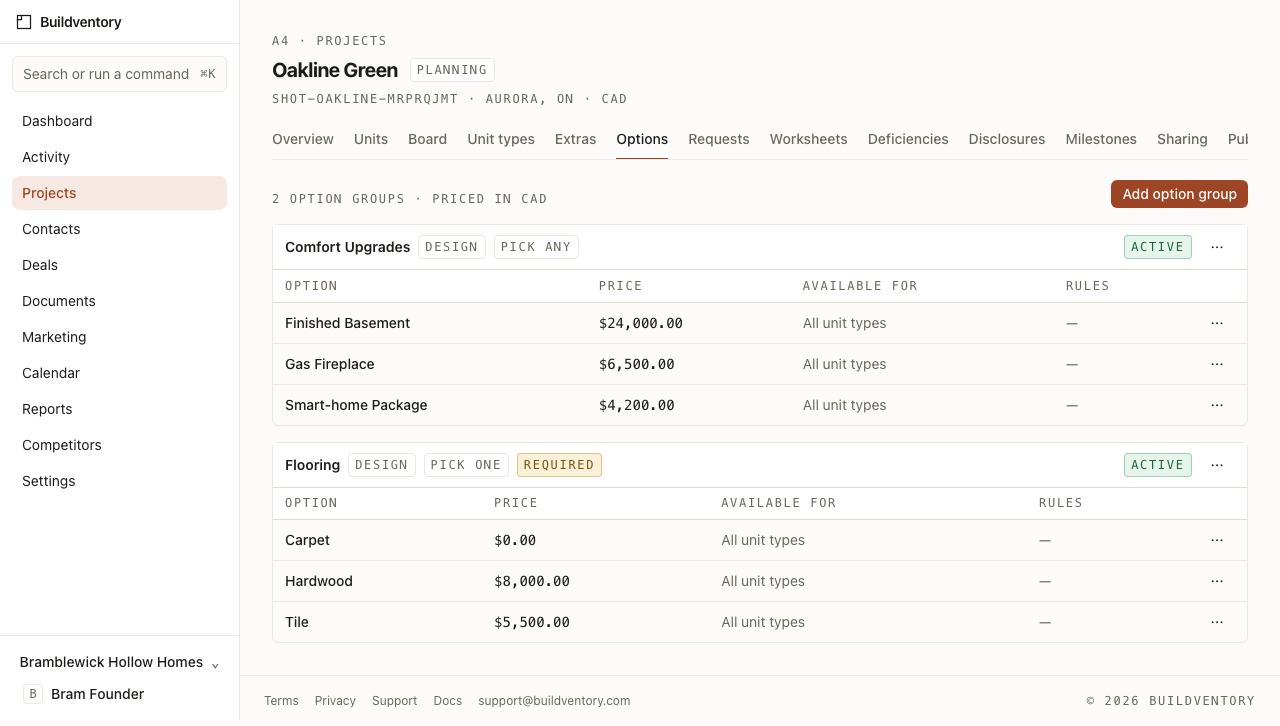Image resolution: width=1280 pixels, height=726 pixels.
Task: Go to Dashboard in the sidebar
Action: (x=119, y=121)
